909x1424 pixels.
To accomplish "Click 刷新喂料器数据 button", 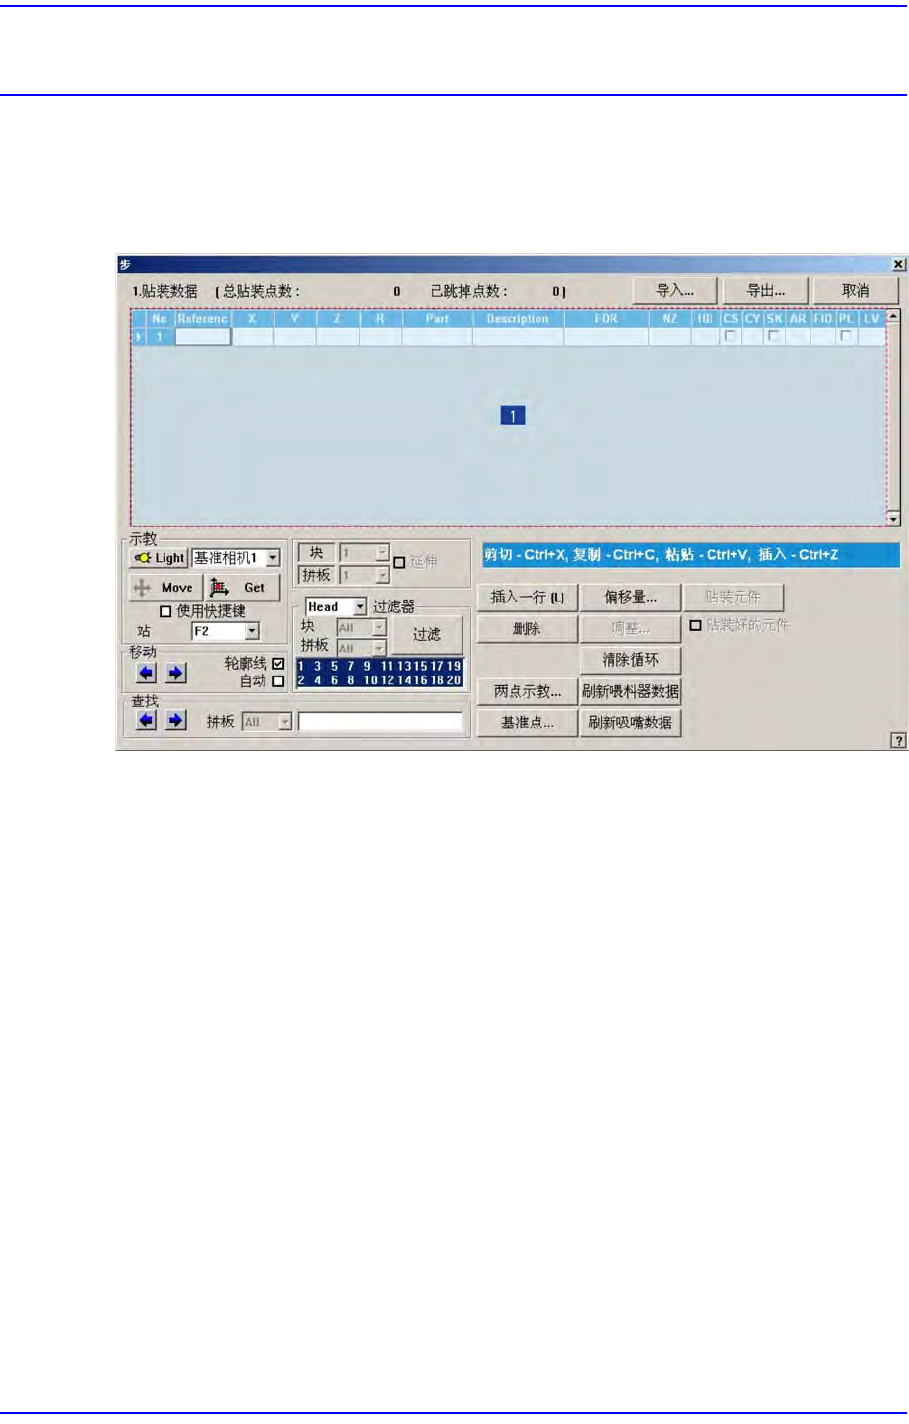I will coord(630,691).
